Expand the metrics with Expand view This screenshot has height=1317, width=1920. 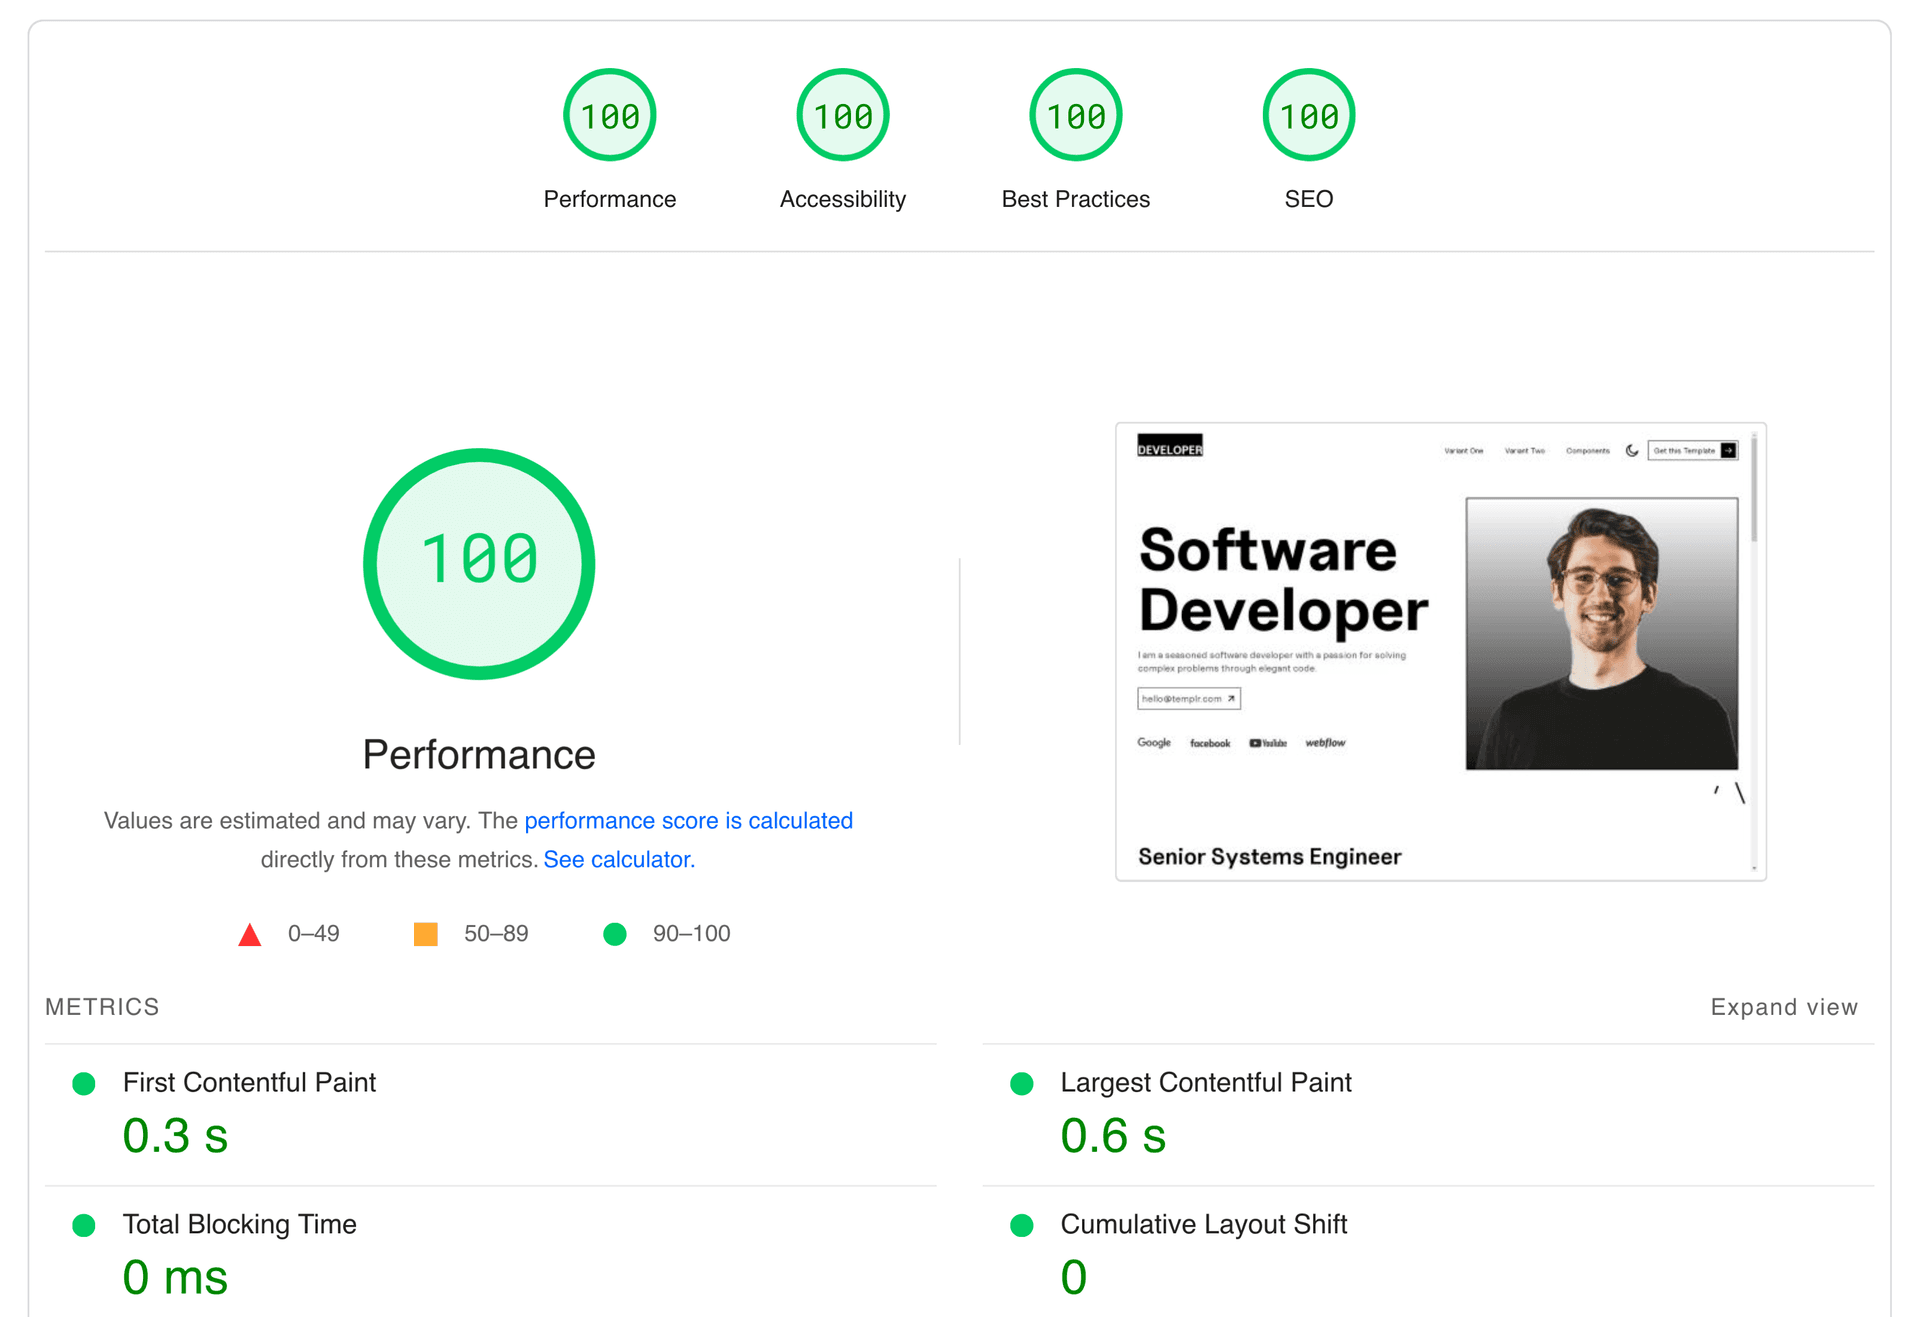point(1784,1007)
